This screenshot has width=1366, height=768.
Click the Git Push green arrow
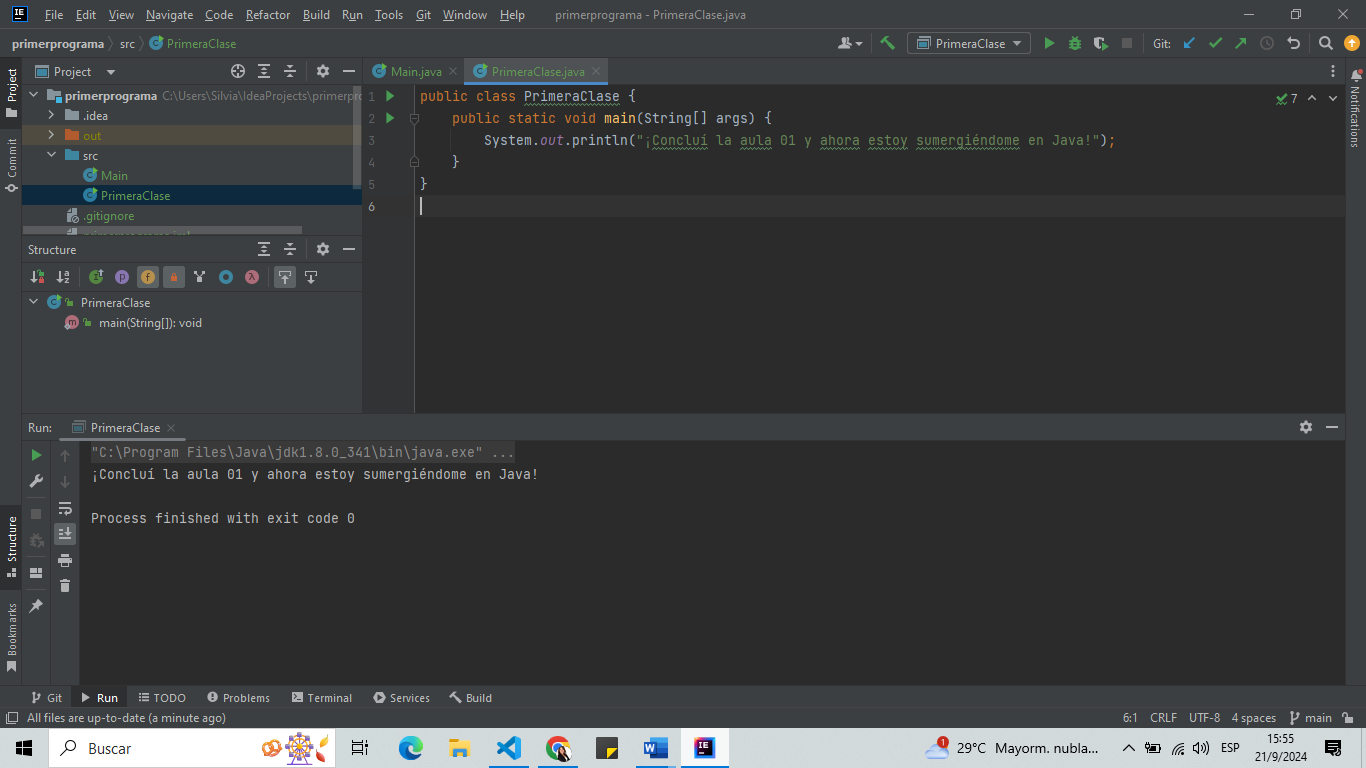coord(1241,43)
